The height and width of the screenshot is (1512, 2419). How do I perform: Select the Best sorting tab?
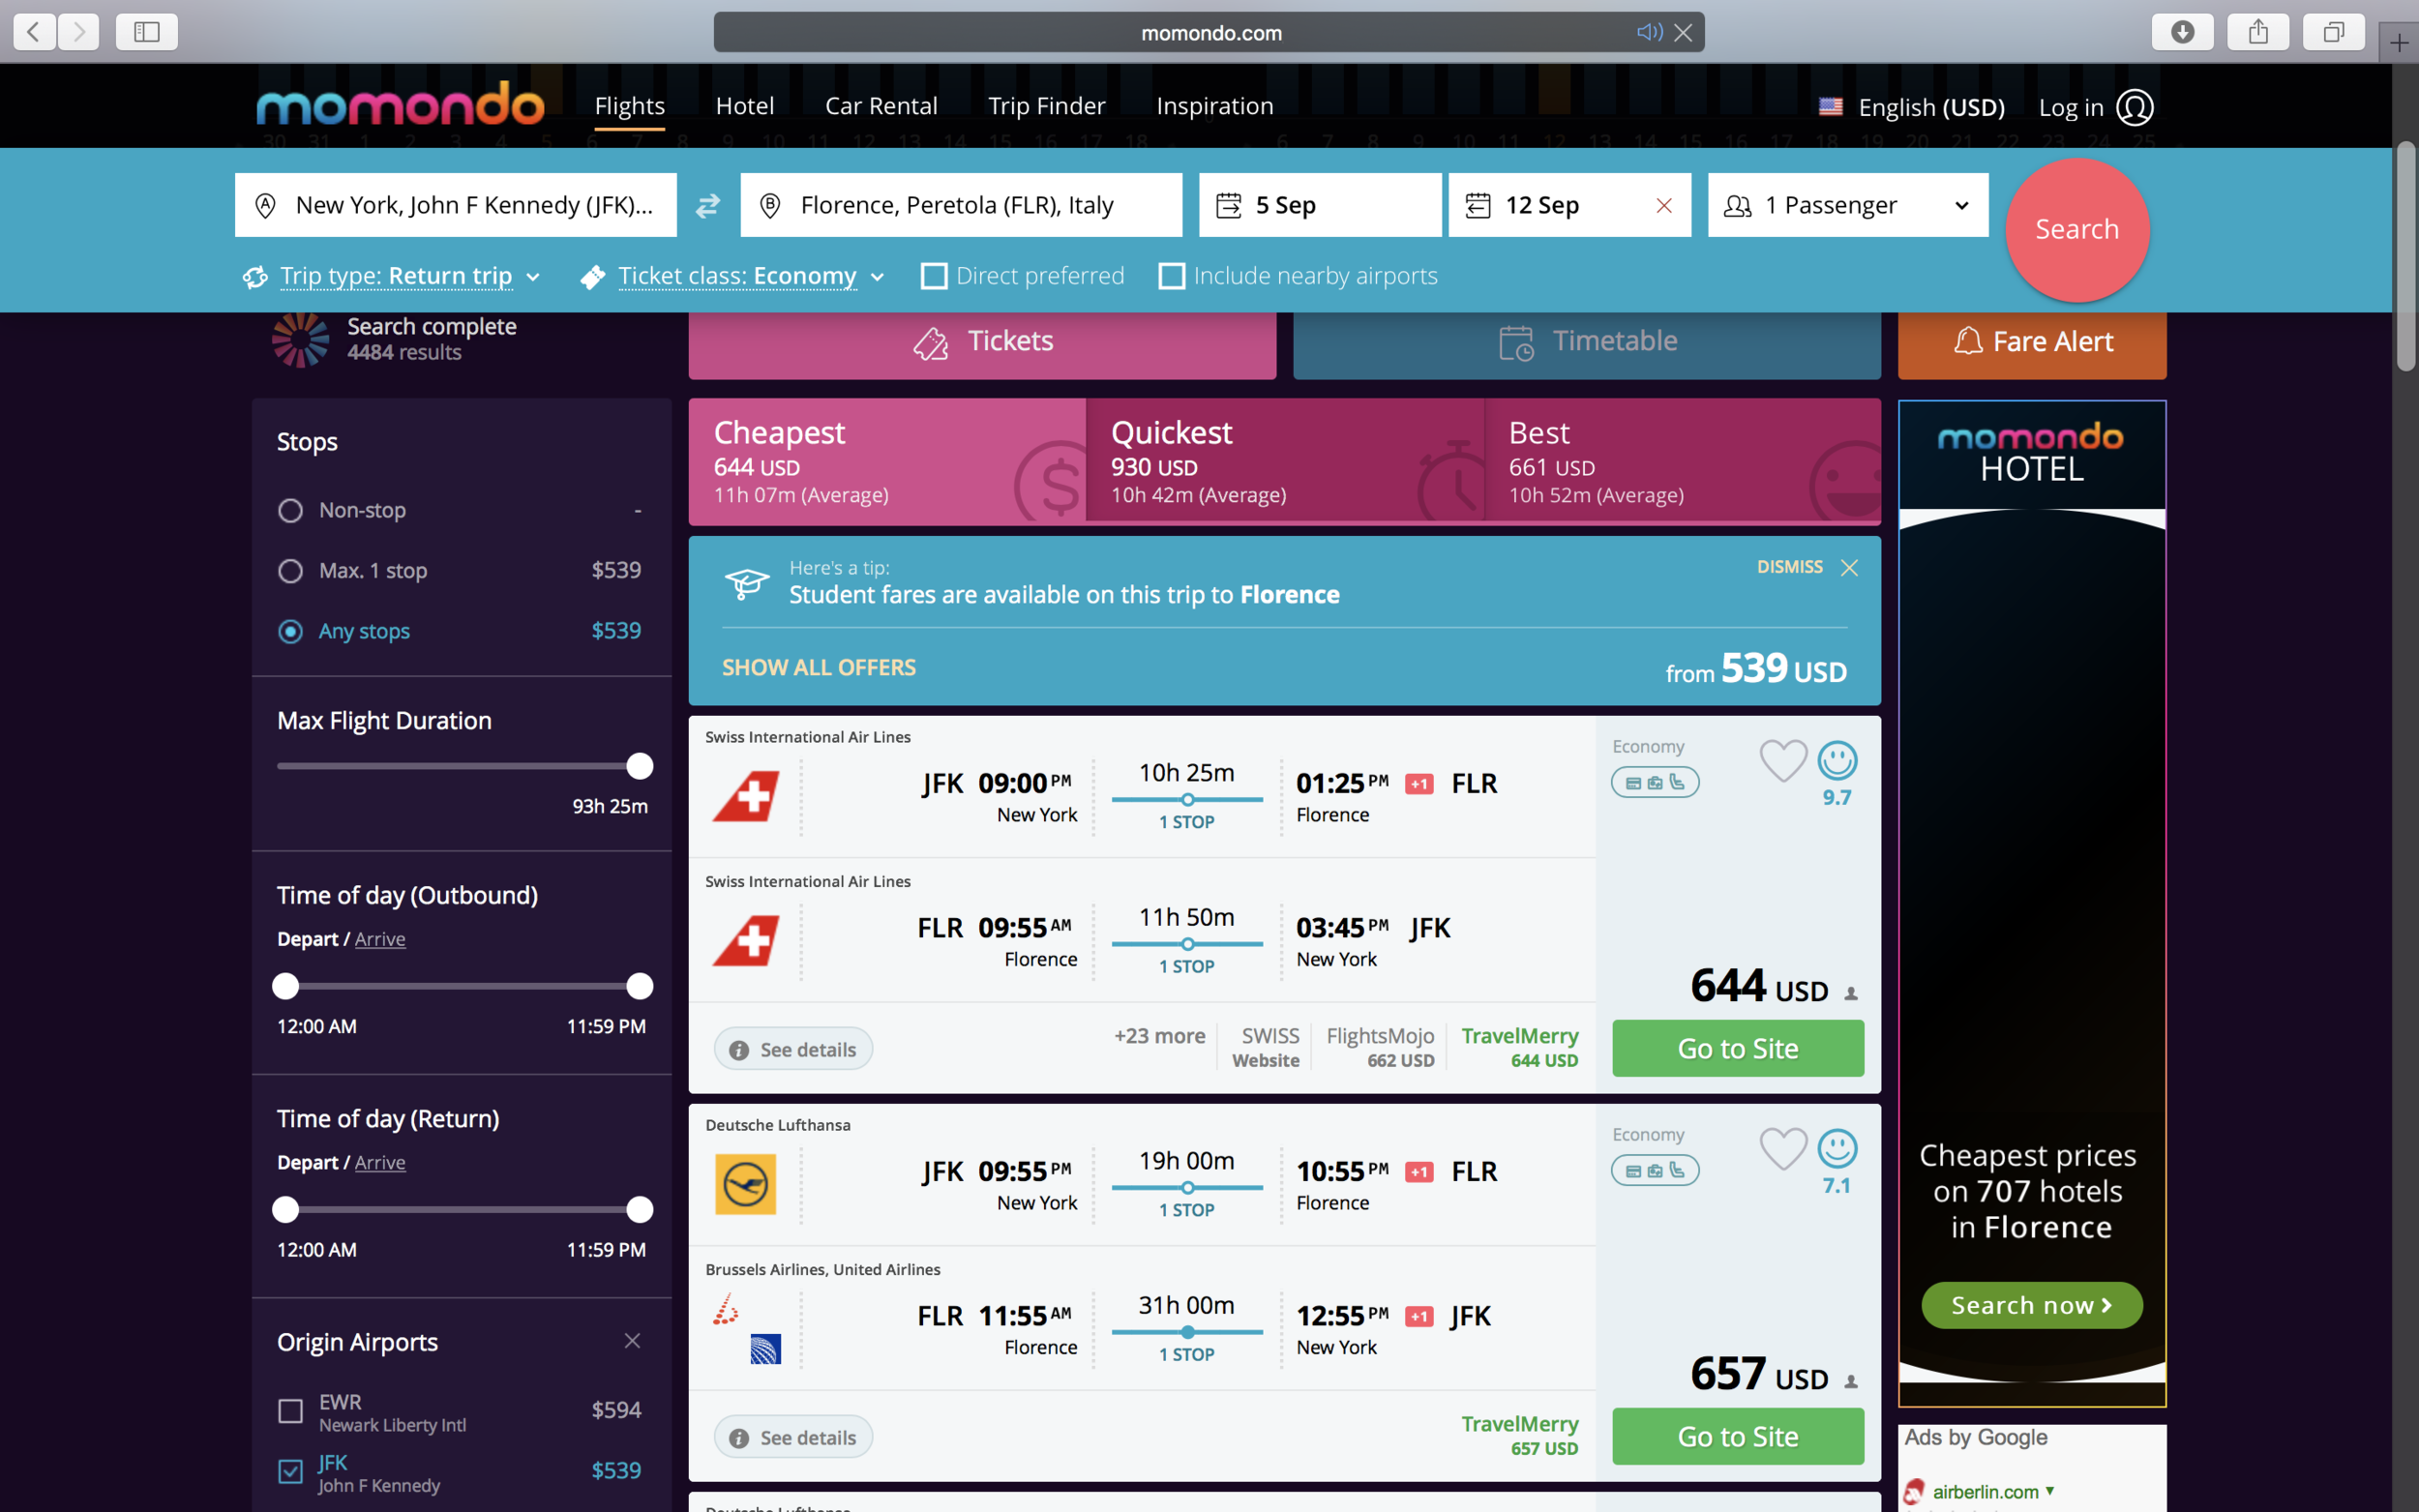1682,462
